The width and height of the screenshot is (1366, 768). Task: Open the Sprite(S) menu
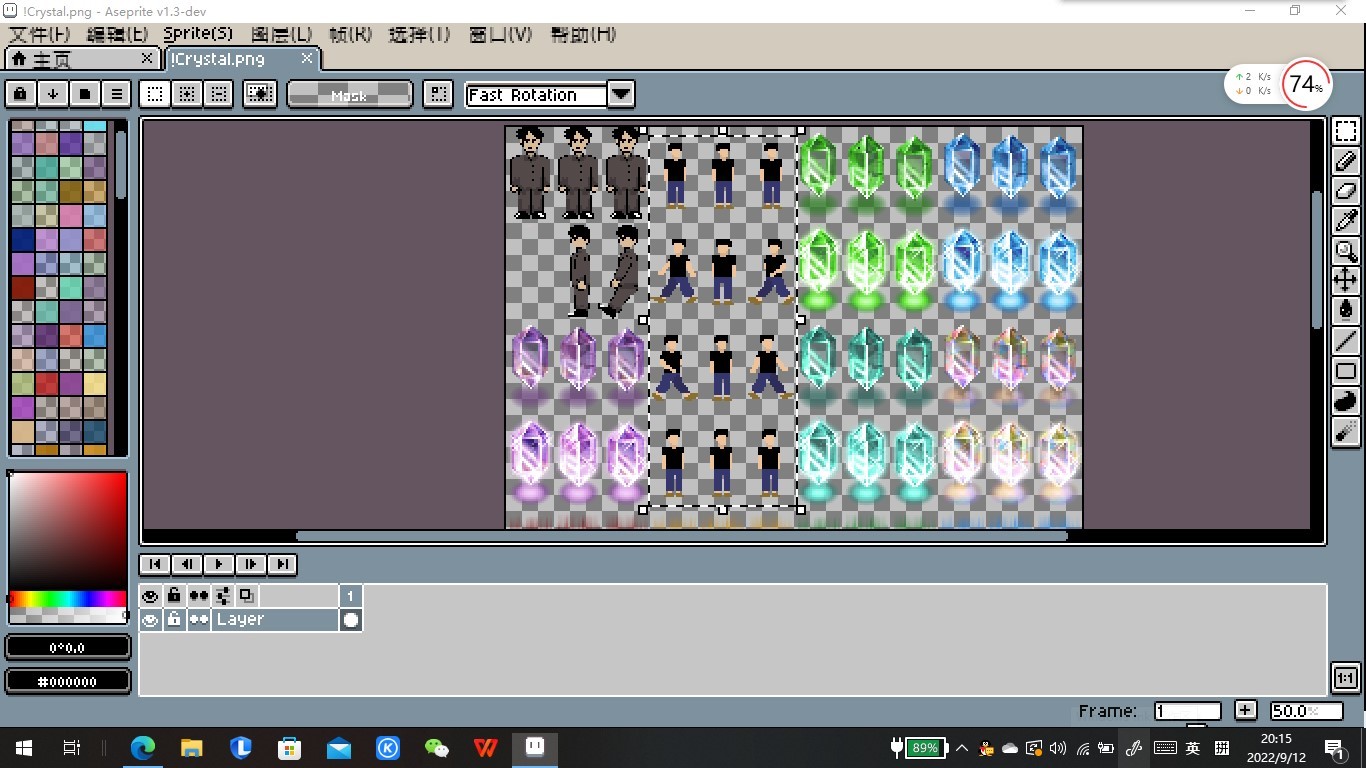(198, 34)
